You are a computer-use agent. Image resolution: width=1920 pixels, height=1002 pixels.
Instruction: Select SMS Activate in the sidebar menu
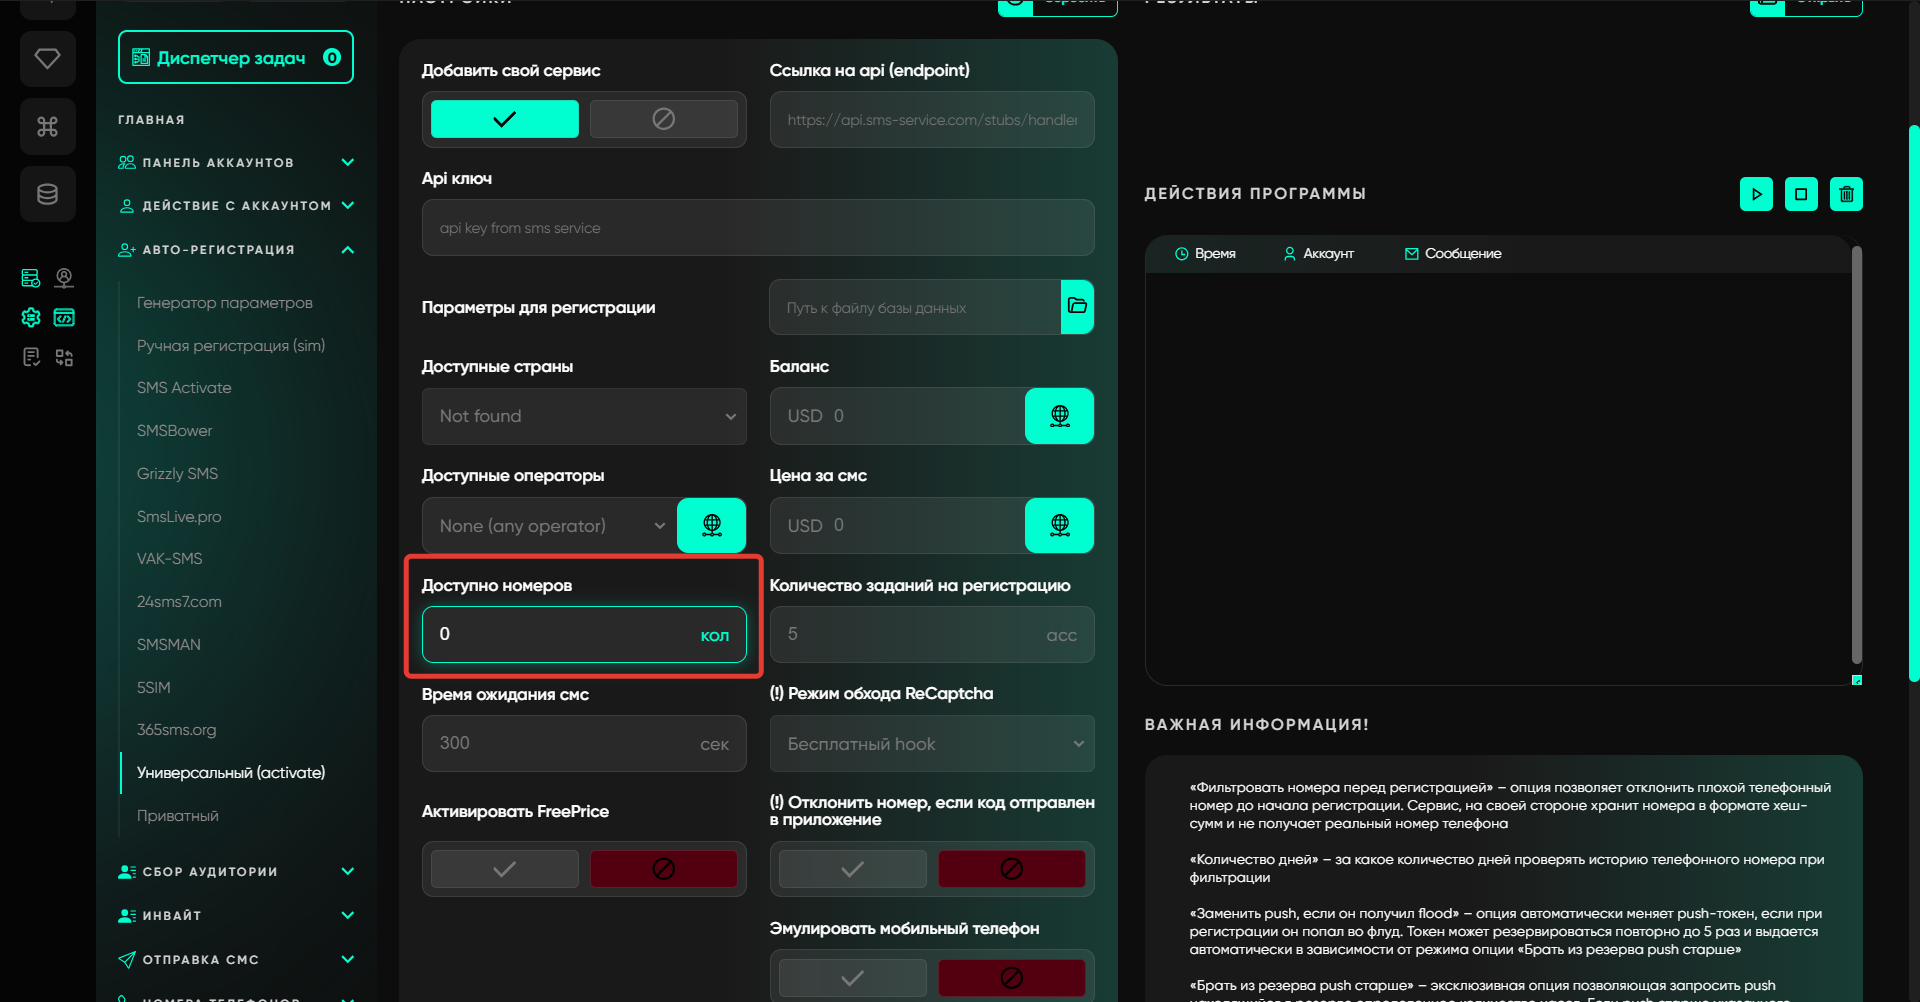184,388
